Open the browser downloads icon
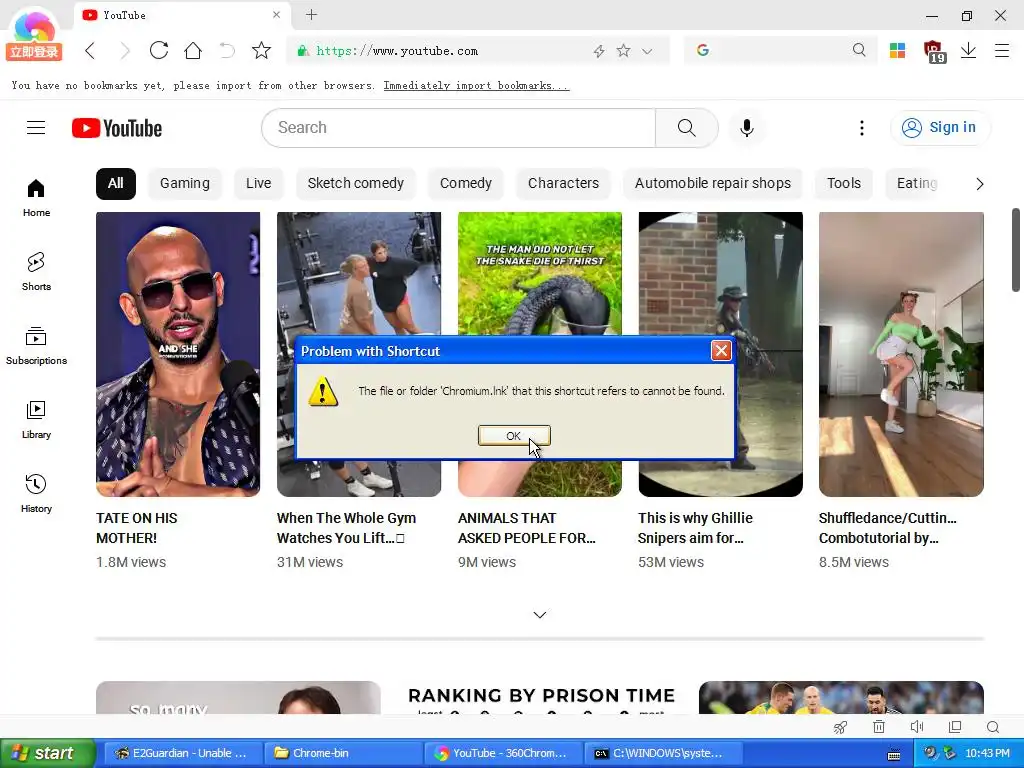 (968, 51)
